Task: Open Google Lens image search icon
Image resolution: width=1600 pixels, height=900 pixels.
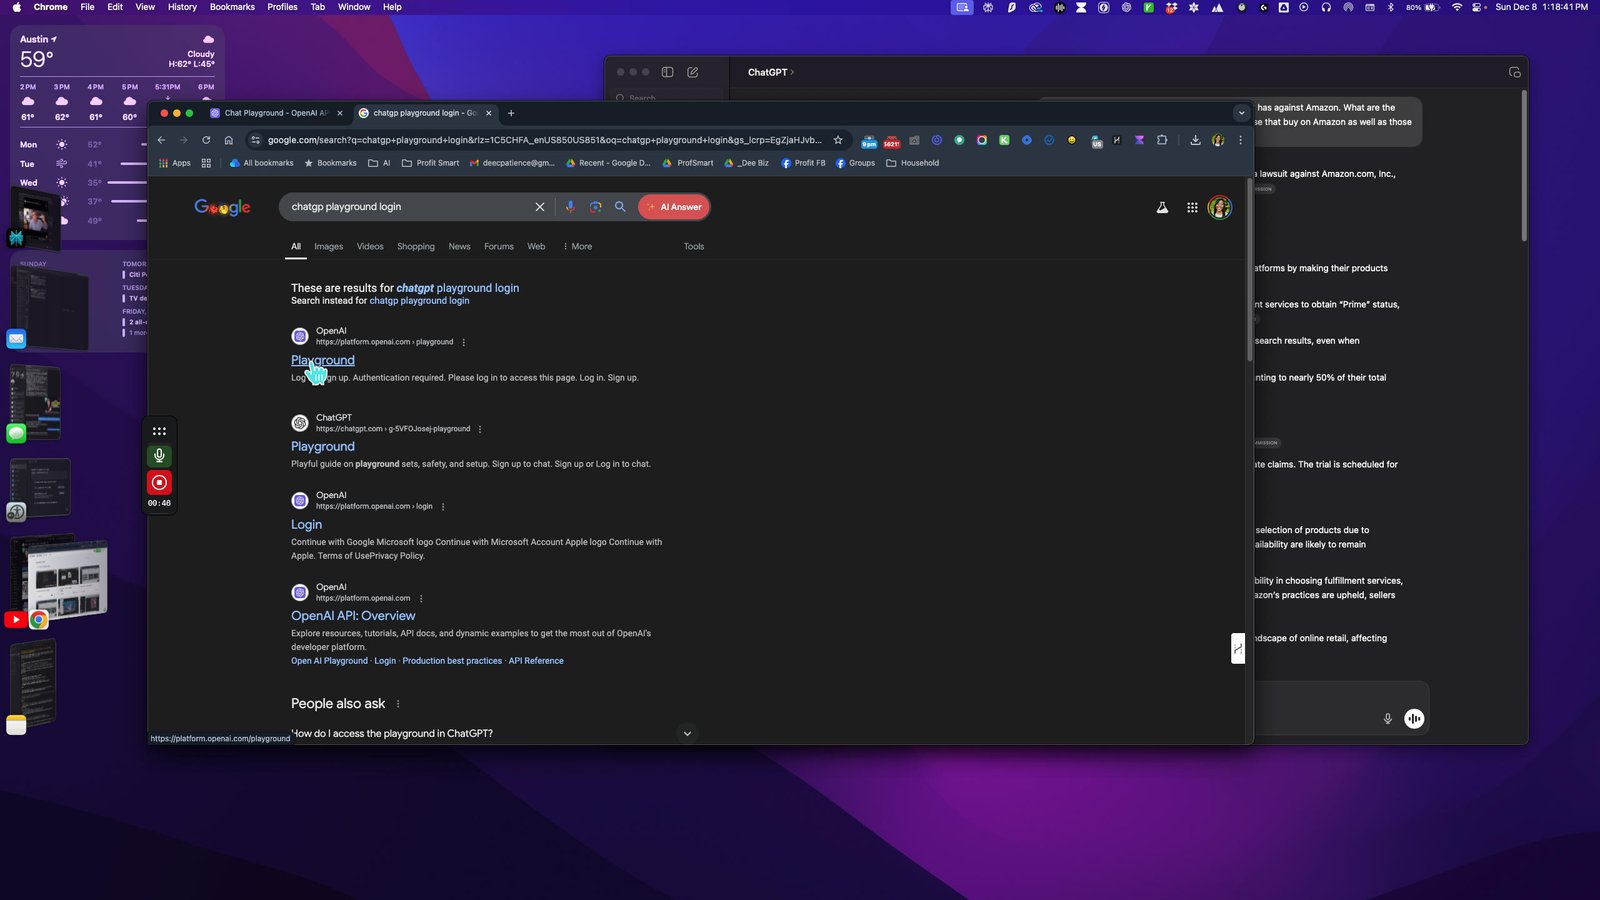Action: [595, 207]
